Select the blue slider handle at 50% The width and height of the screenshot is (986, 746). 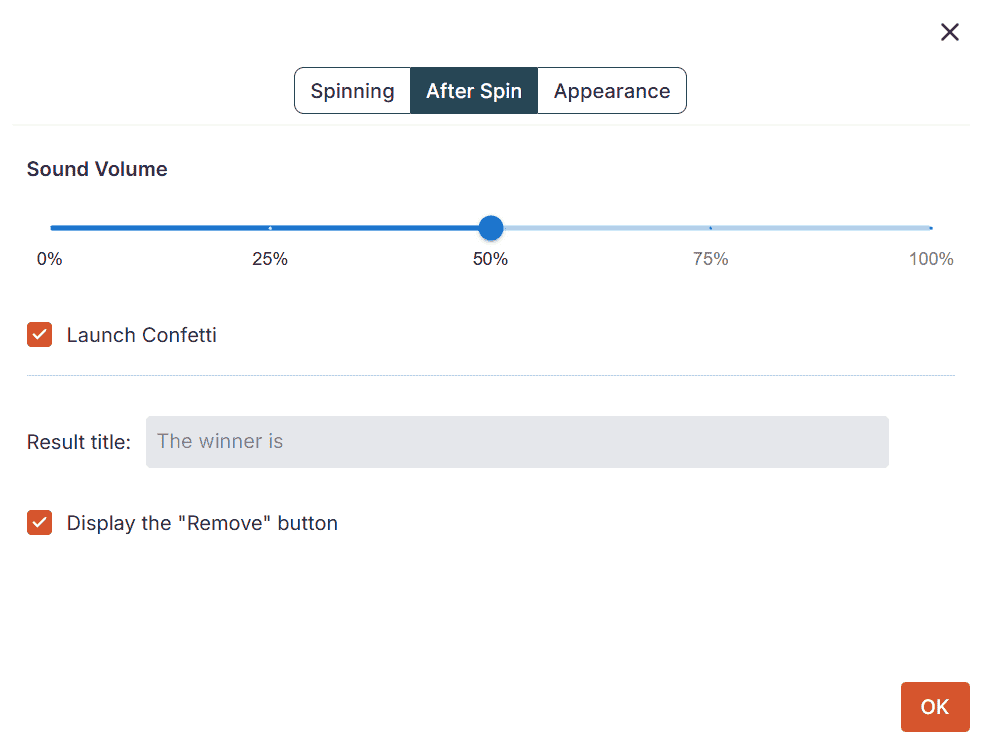tap(490, 228)
